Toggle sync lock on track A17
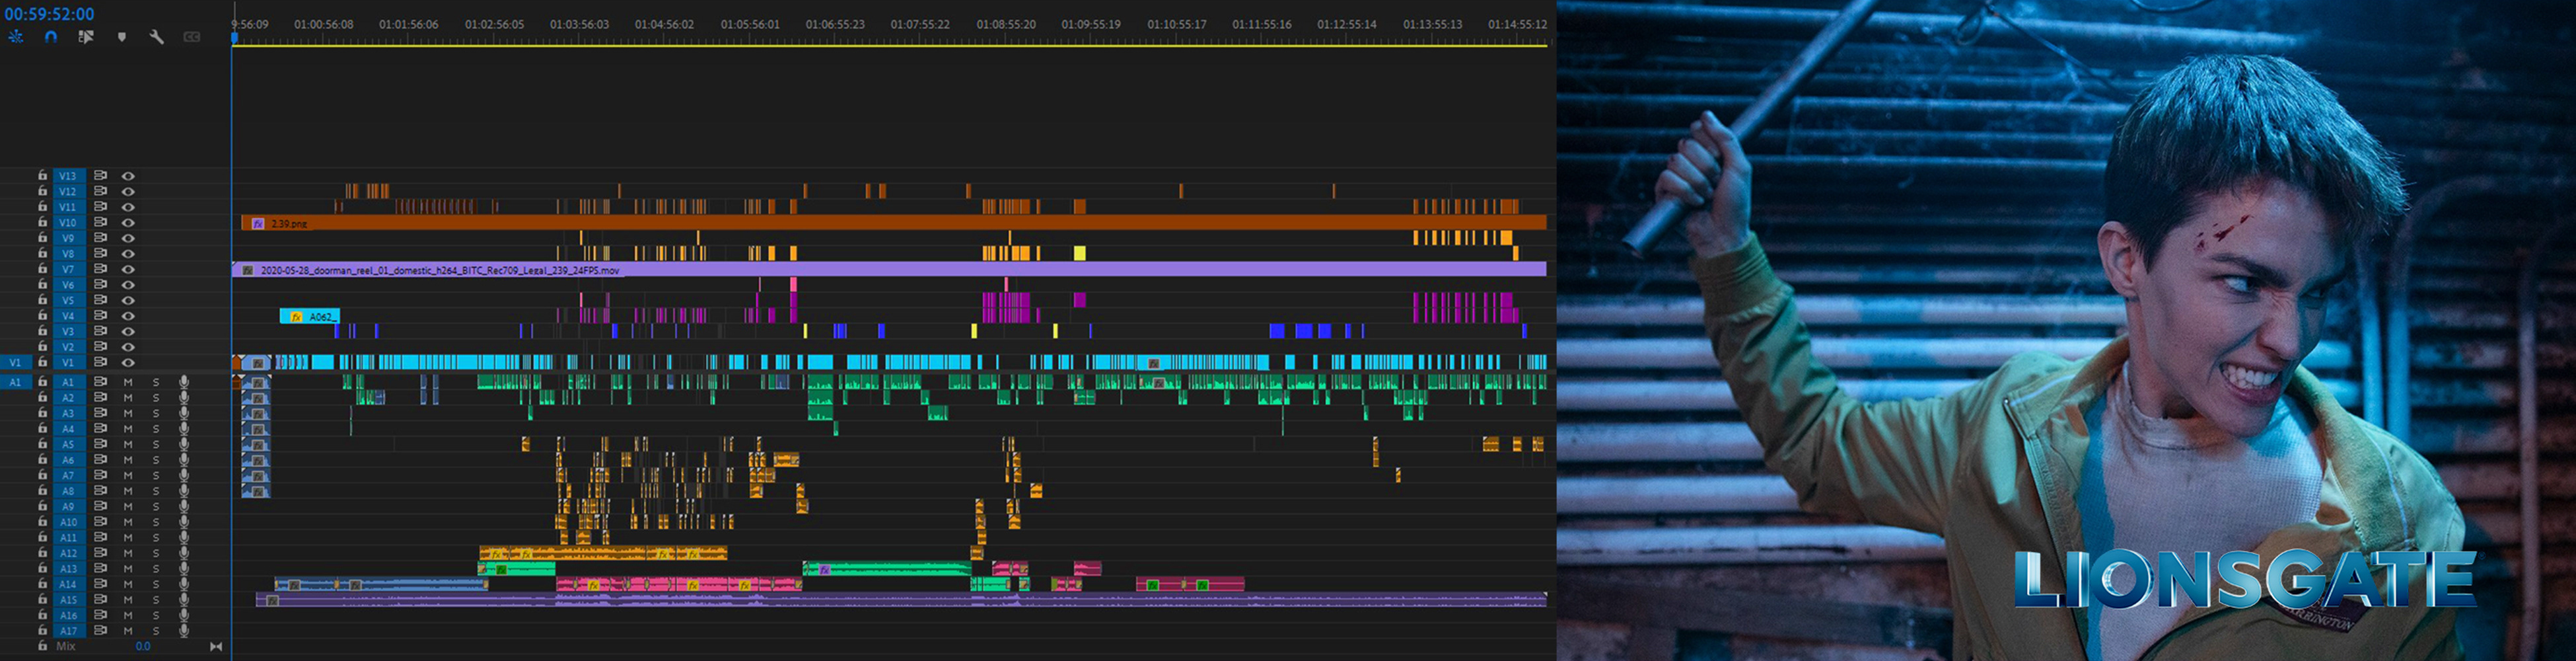The image size is (2576, 661). pos(100,630)
